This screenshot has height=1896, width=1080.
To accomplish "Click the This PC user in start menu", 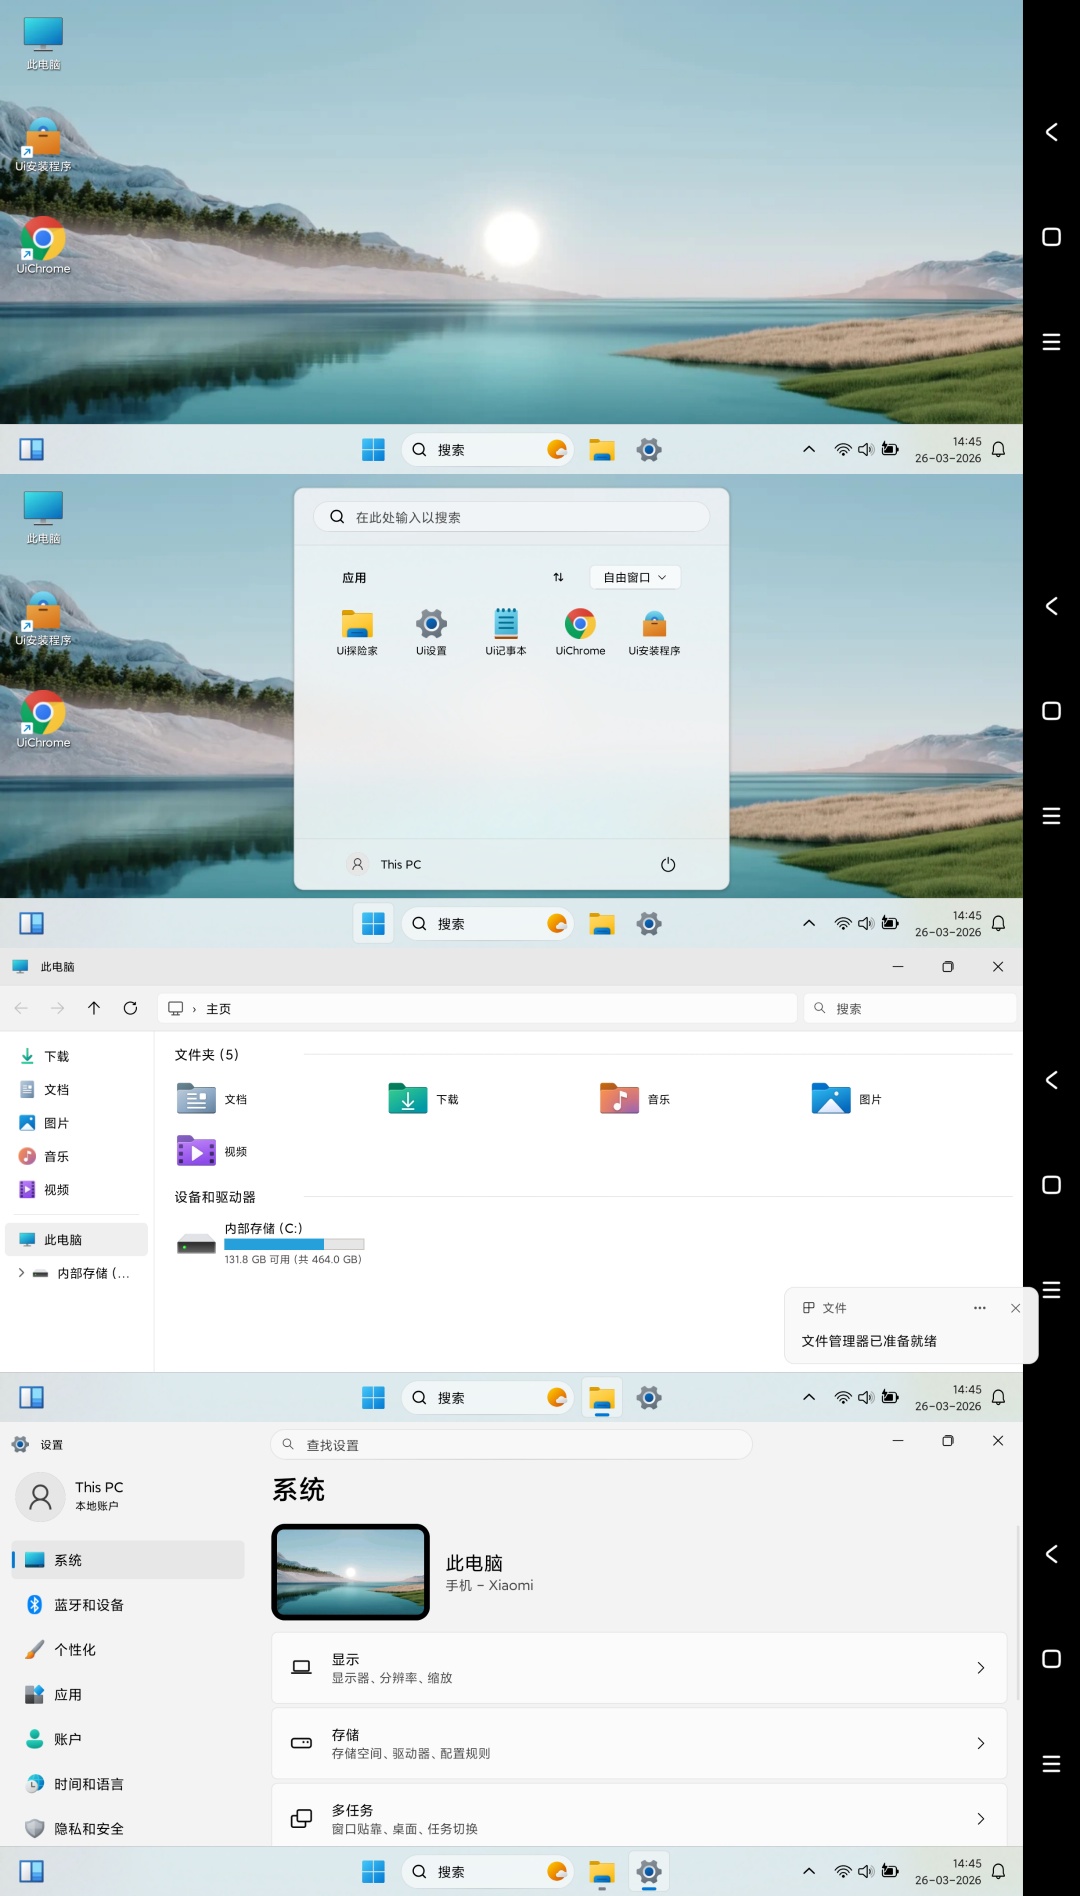I will 385,864.
